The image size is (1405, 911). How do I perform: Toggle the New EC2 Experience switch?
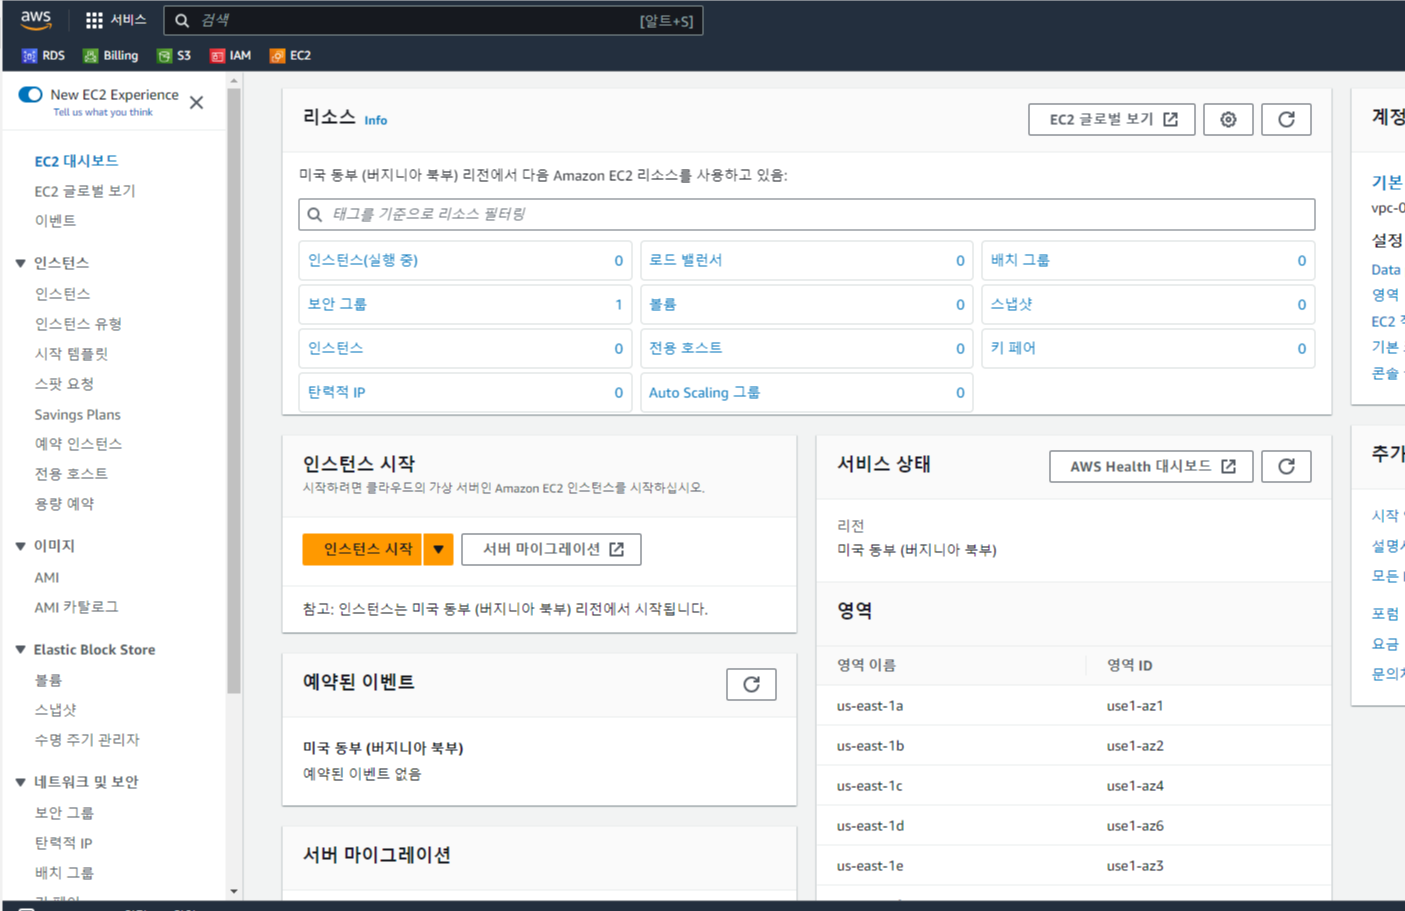pos(30,94)
